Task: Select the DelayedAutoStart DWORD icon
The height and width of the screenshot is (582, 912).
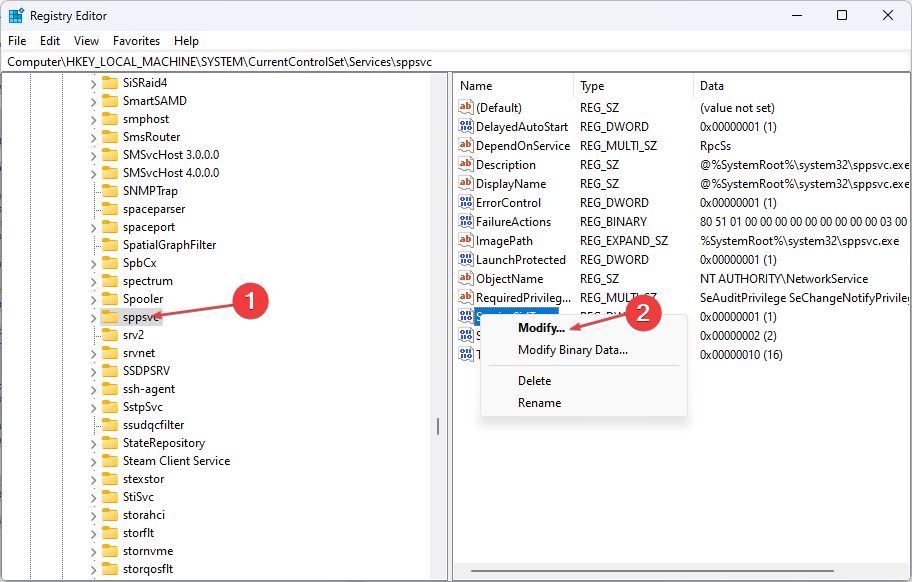Action: tap(466, 126)
